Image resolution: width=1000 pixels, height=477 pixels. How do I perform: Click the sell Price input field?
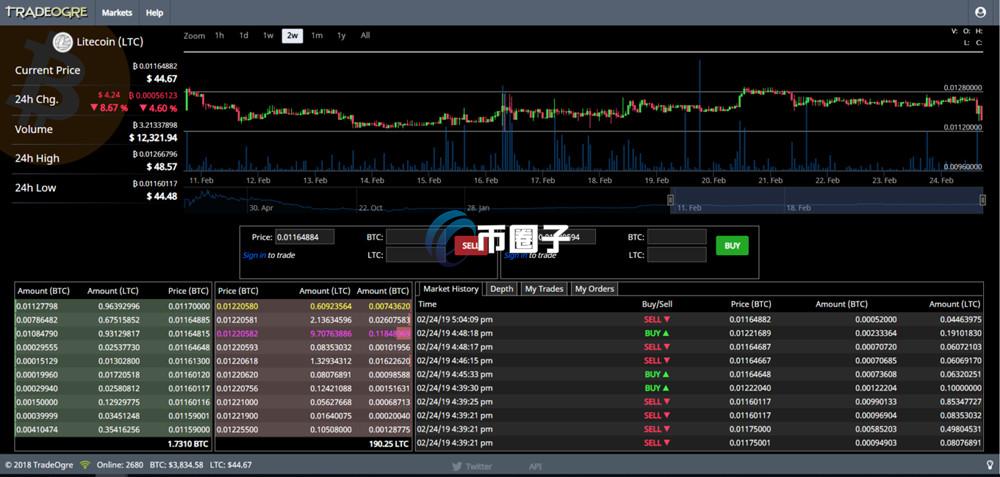[x=305, y=237]
